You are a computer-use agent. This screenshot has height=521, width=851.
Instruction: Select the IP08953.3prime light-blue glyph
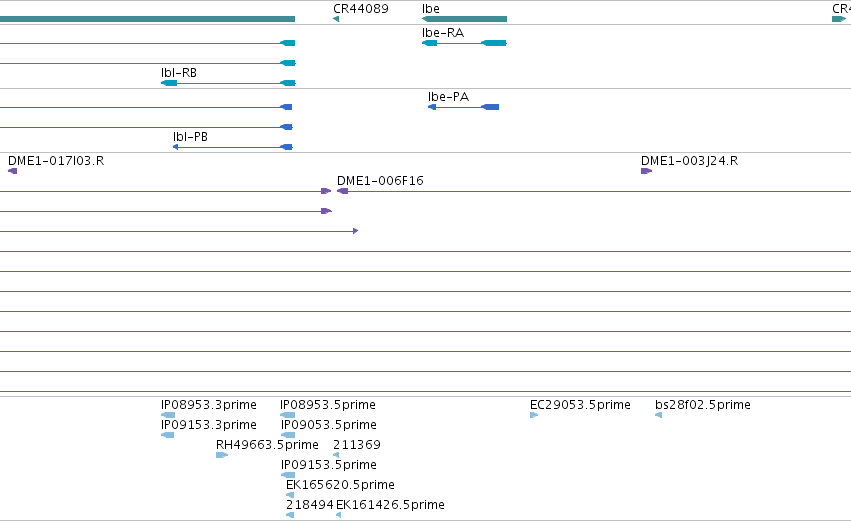168,415
